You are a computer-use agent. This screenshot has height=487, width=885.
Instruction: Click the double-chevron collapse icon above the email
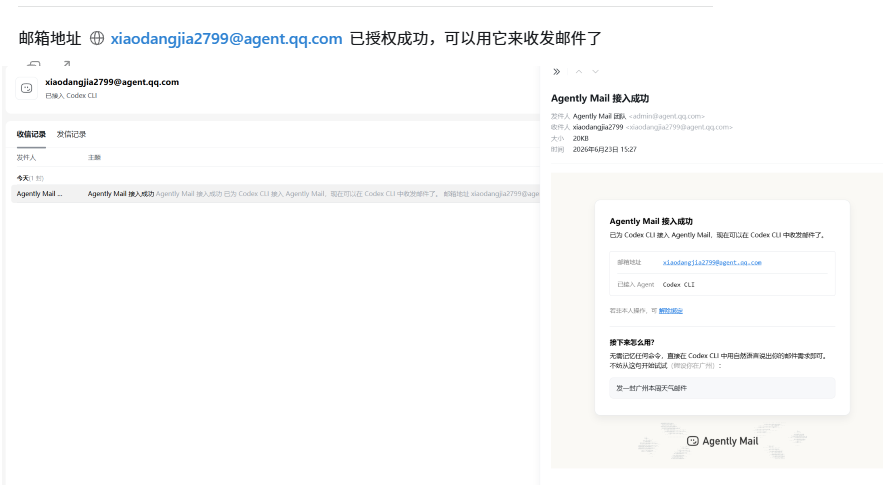tap(557, 72)
